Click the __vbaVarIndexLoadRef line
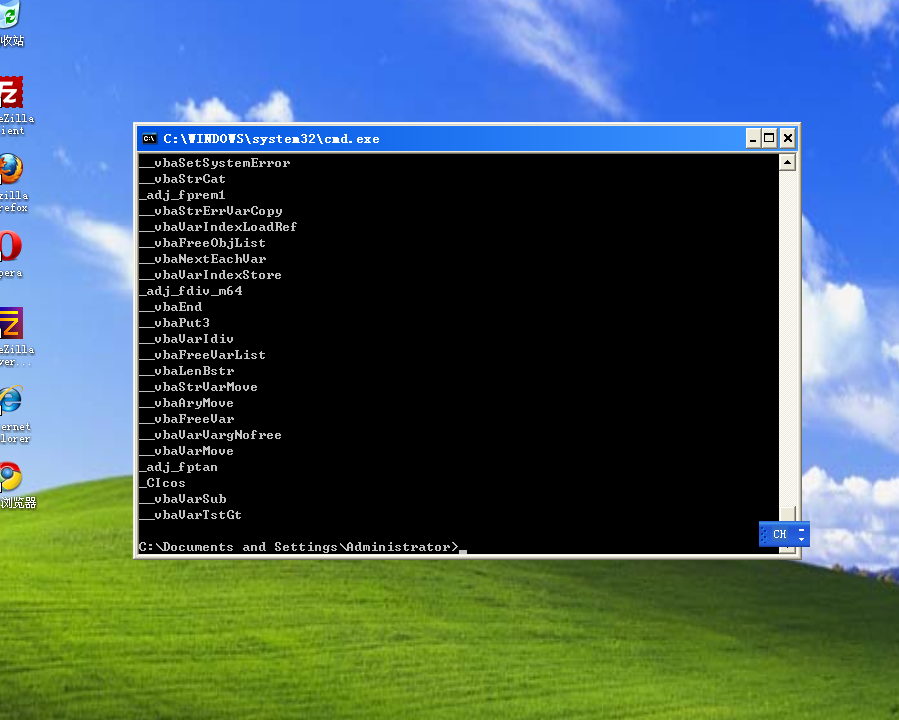 218,228
